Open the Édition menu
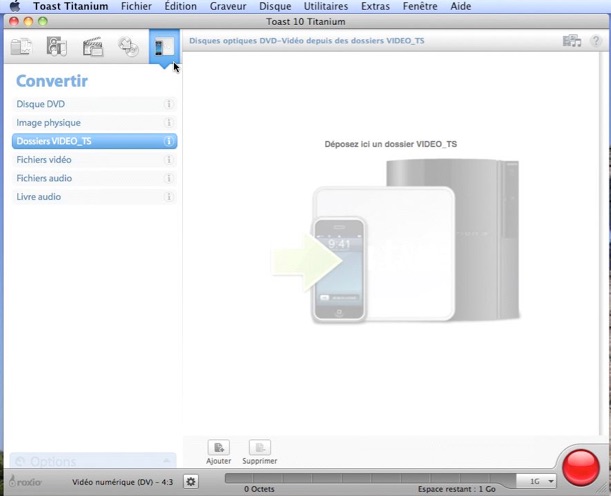Image resolution: width=611 pixels, height=496 pixels. tap(180, 6)
